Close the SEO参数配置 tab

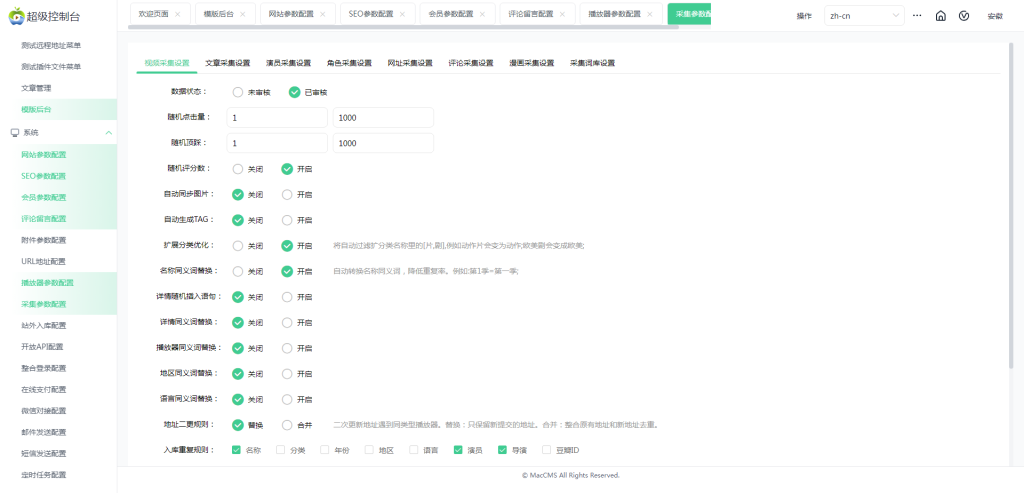pos(402,14)
